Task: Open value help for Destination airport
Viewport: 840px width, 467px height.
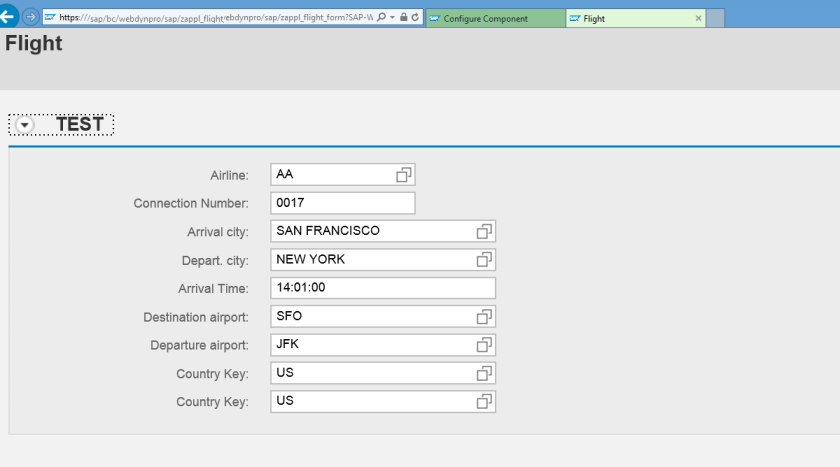Action: pyautogui.click(x=484, y=316)
